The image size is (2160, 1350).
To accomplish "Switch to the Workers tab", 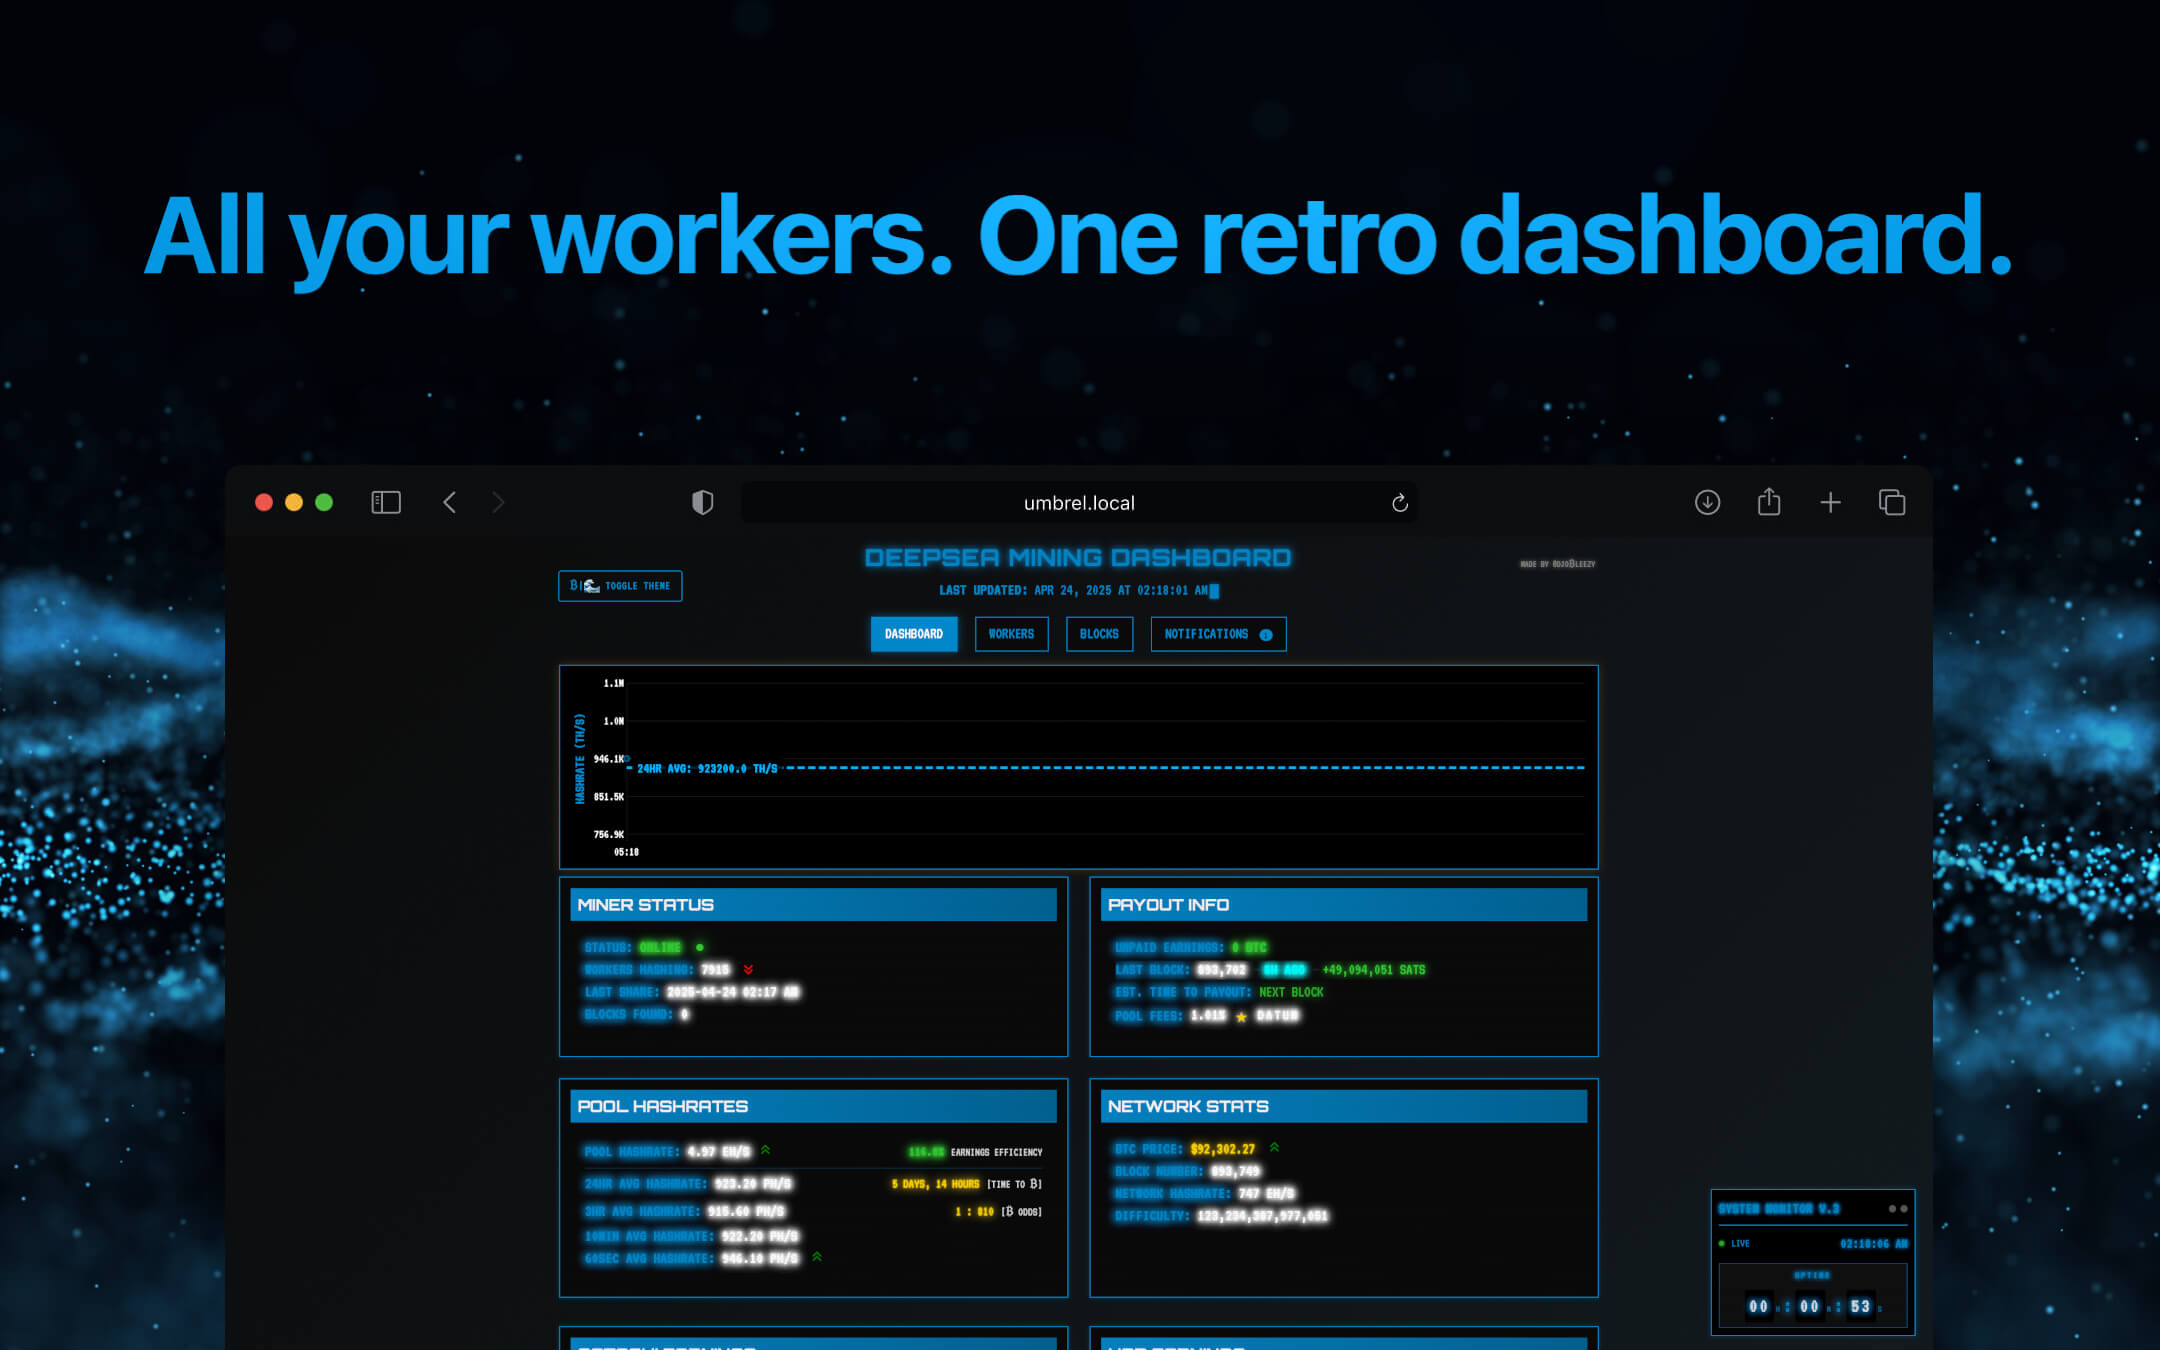I will 1011,633.
